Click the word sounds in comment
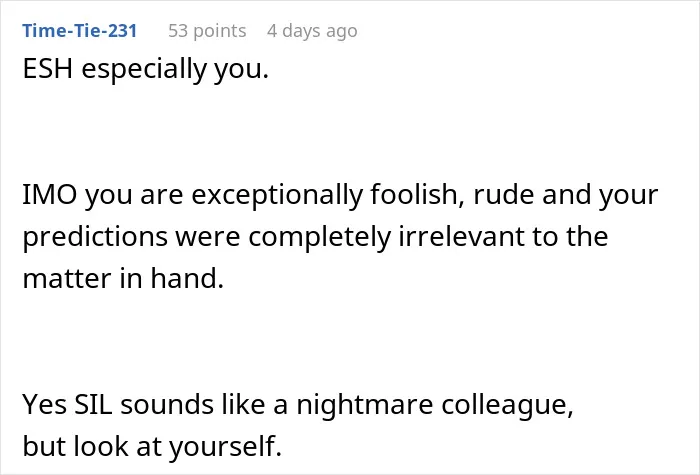Screen dimensions: 700x475 (167, 405)
